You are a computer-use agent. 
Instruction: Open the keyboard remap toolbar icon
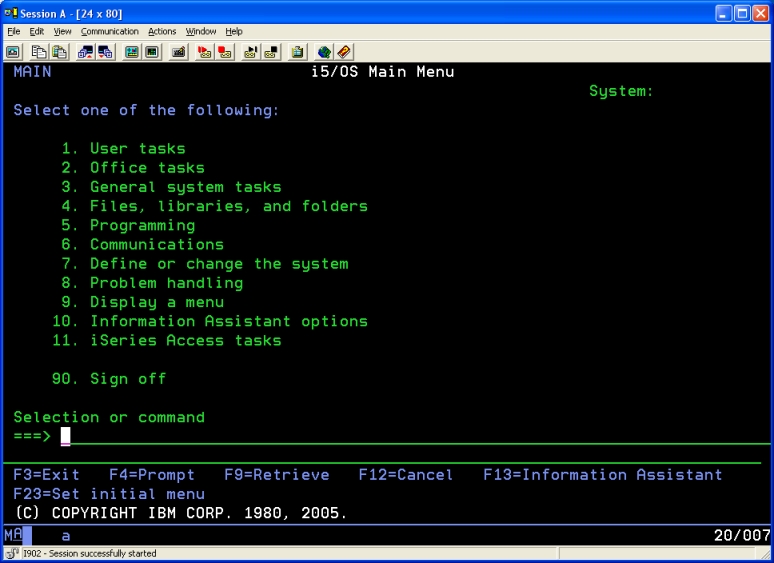point(178,52)
